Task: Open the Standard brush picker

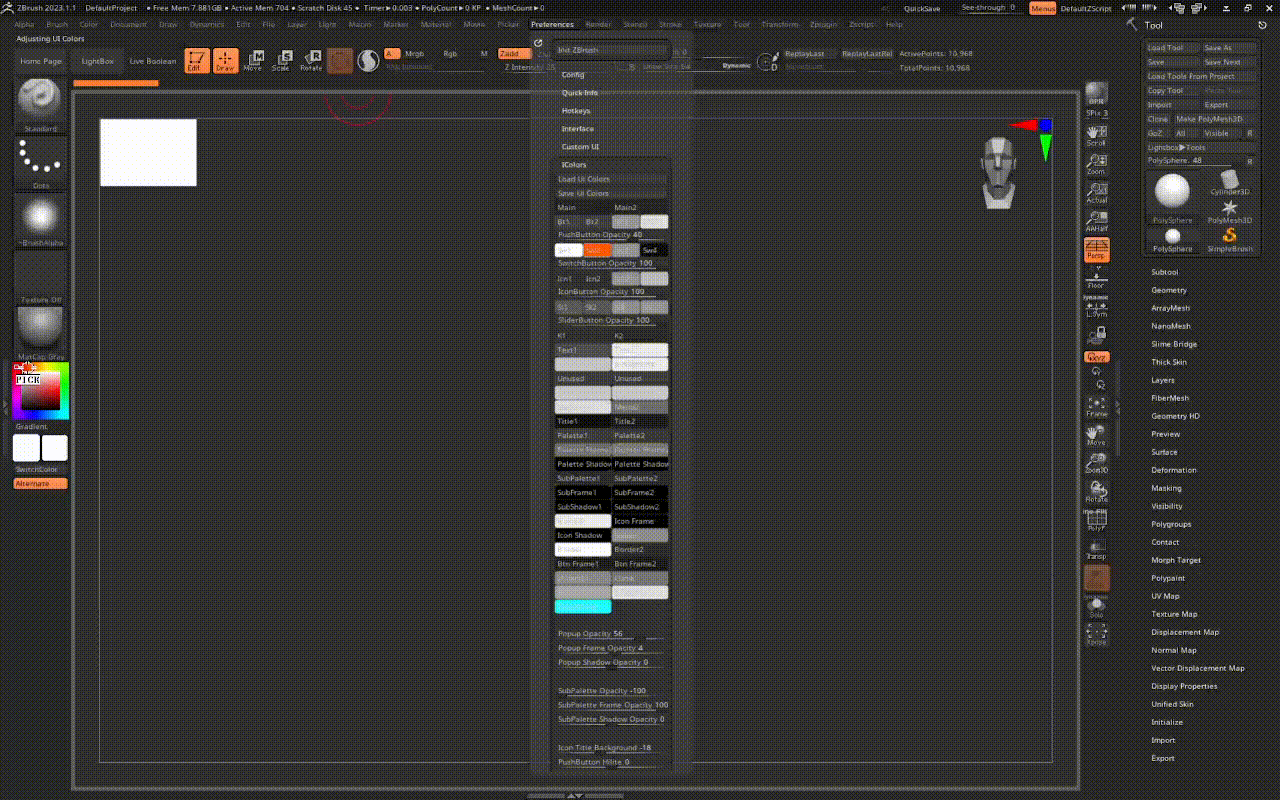Action: (40, 105)
